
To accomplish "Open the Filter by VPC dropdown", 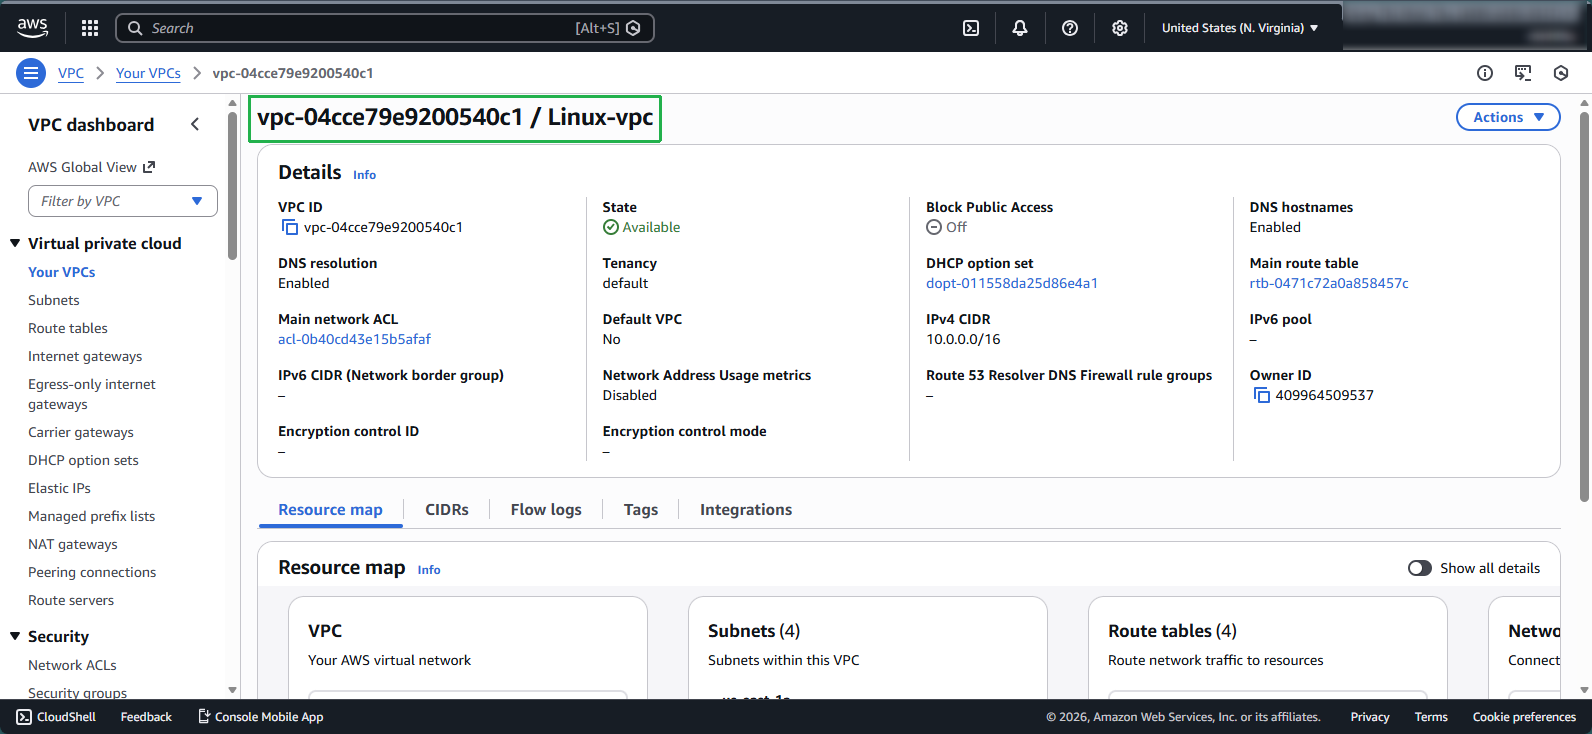I will (x=122, y=201).
